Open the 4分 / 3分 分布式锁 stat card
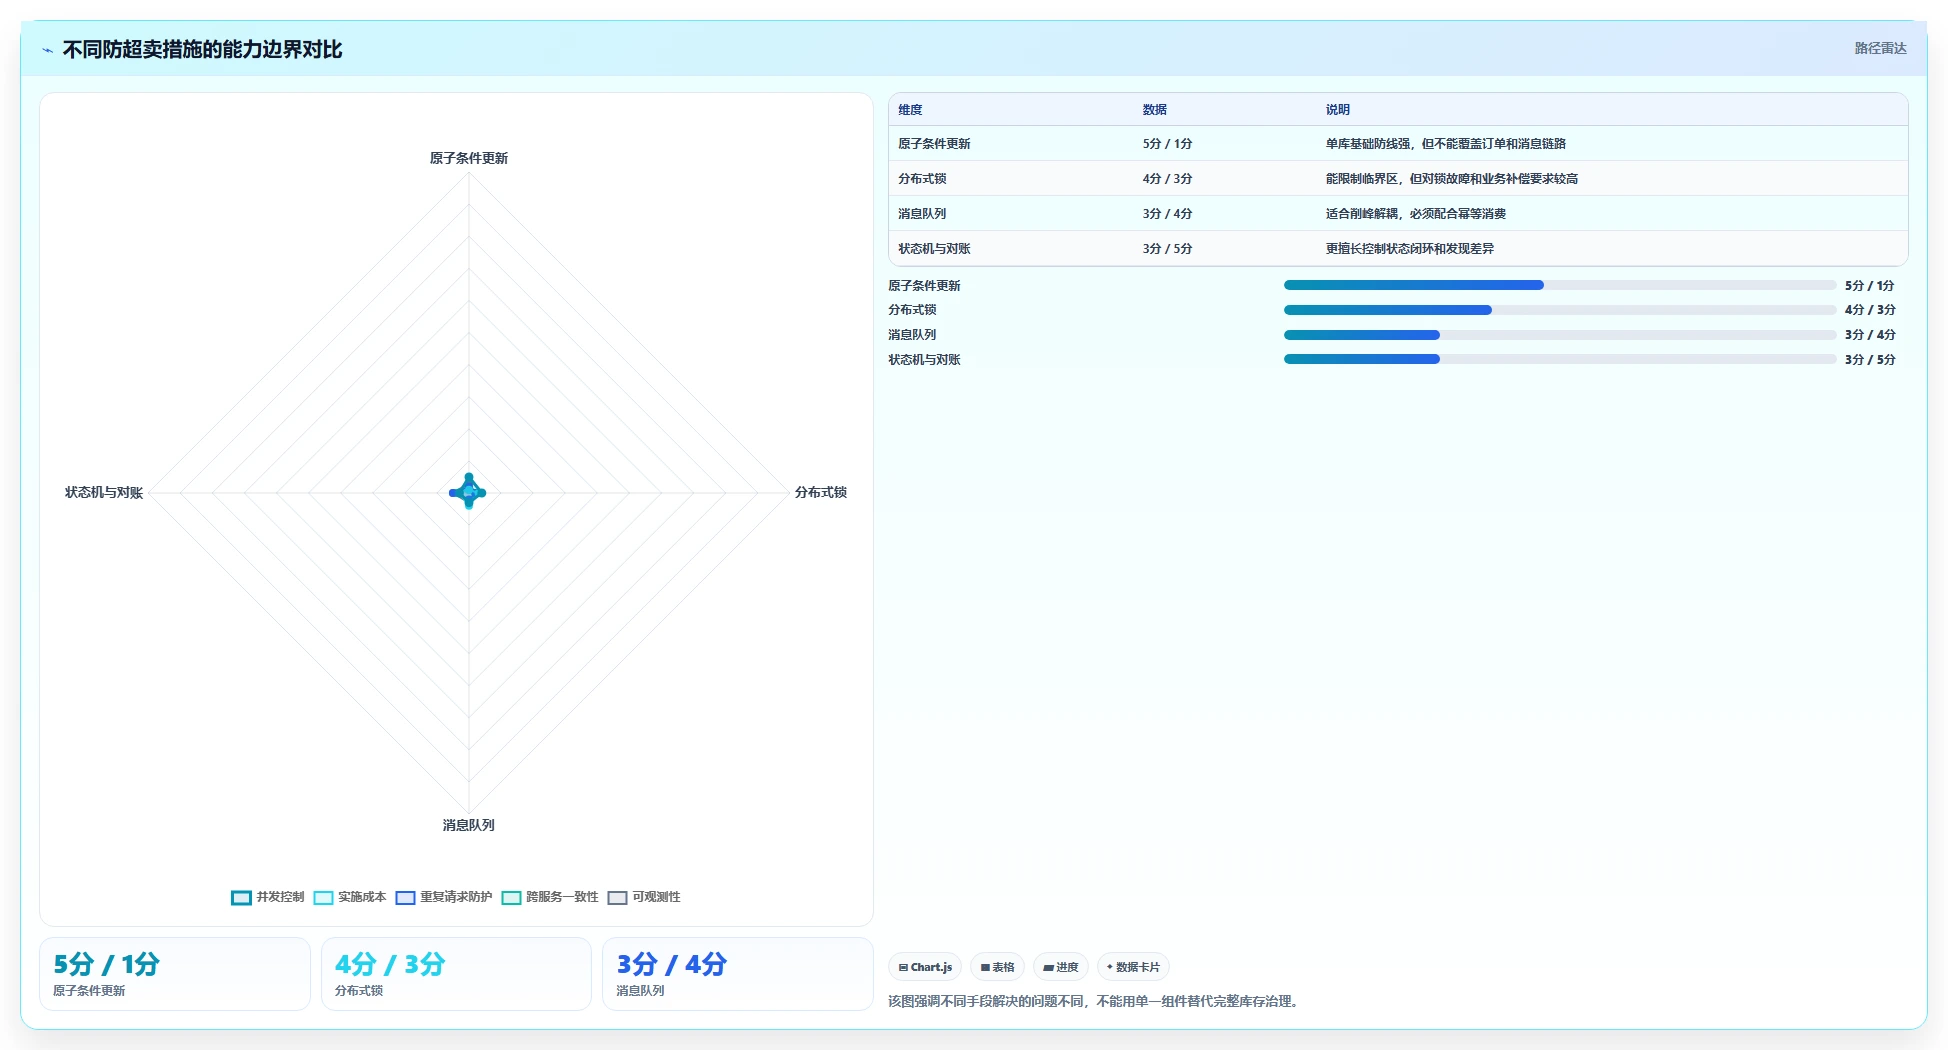Screen dimensions: 1948x1050 (456, 974)
